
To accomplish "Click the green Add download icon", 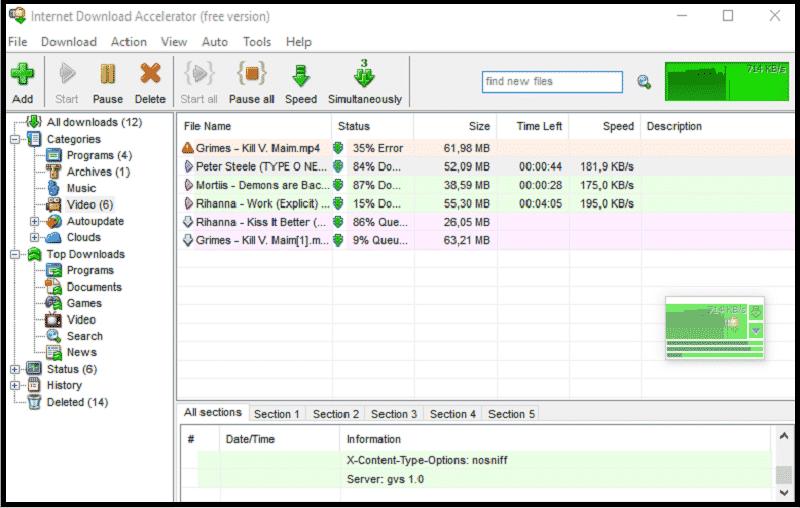I will point(22,74).
